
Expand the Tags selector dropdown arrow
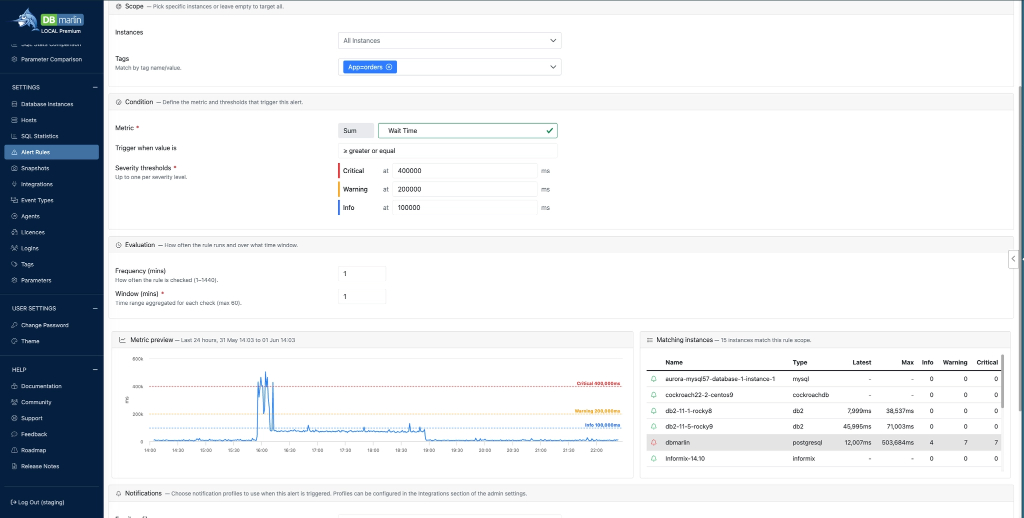(x=552, y=67)
